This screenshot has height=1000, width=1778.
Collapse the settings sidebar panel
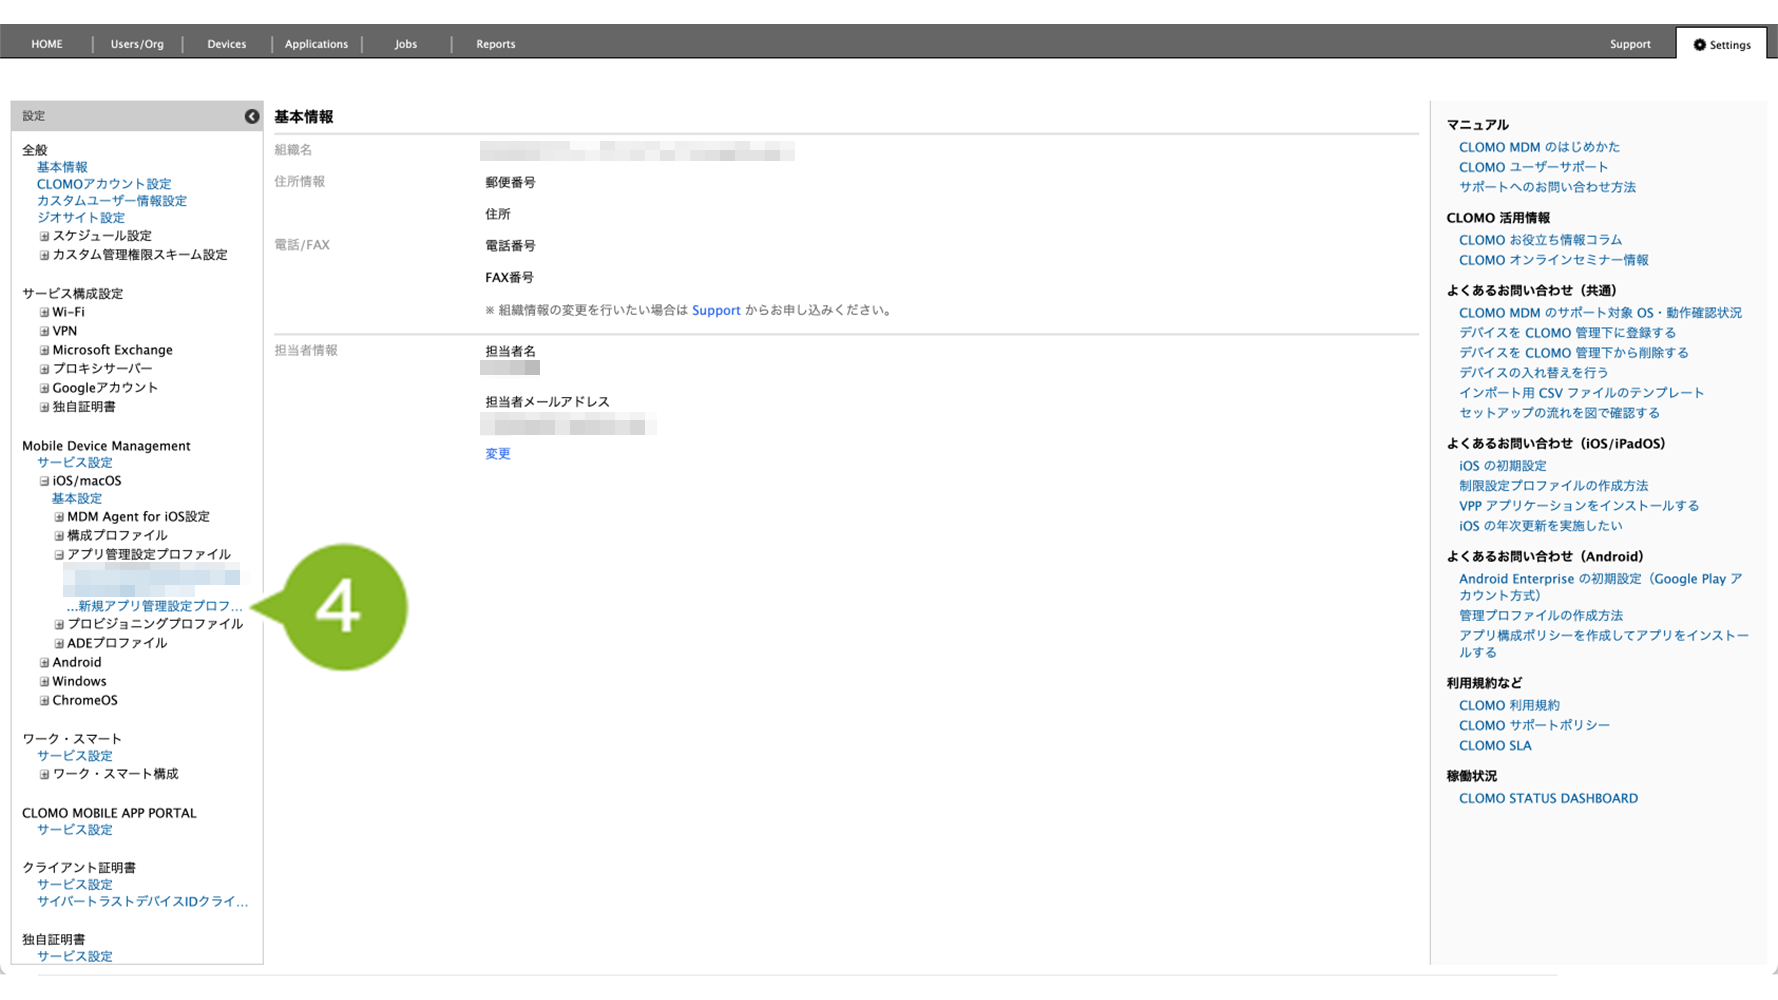(x=252, y=117)
